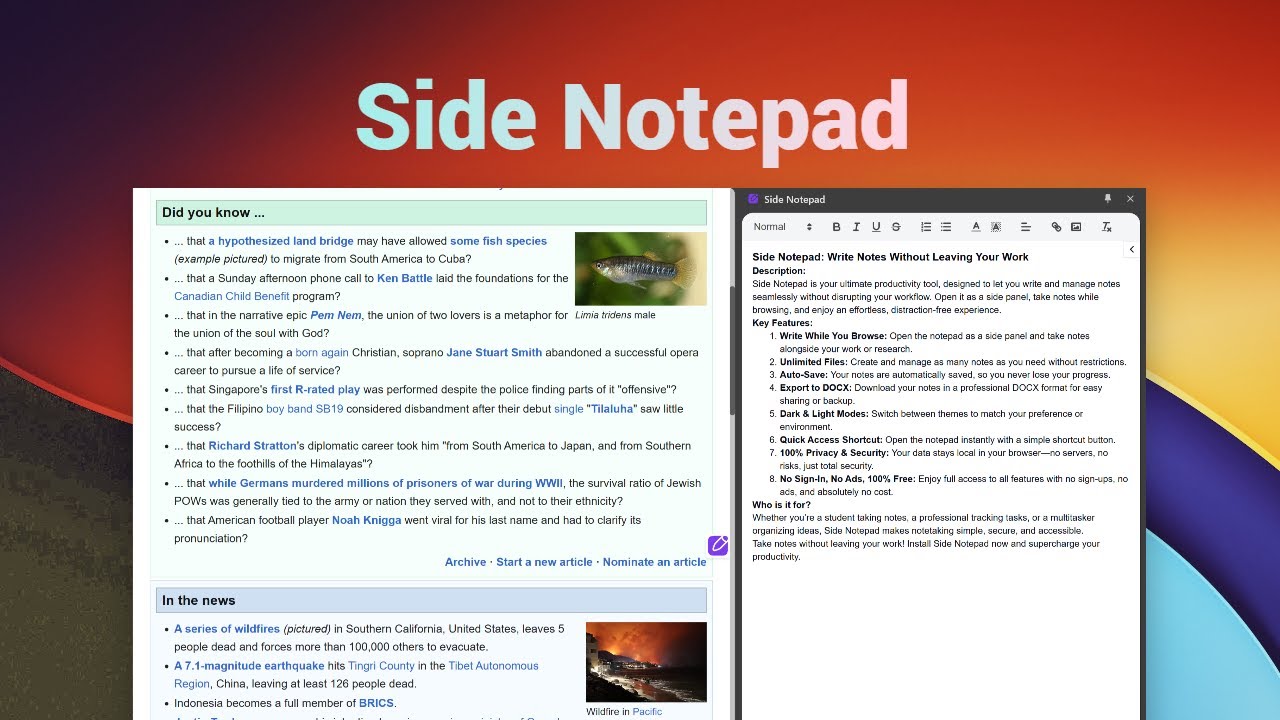Open the prisoners of war during WWII link

386,483
